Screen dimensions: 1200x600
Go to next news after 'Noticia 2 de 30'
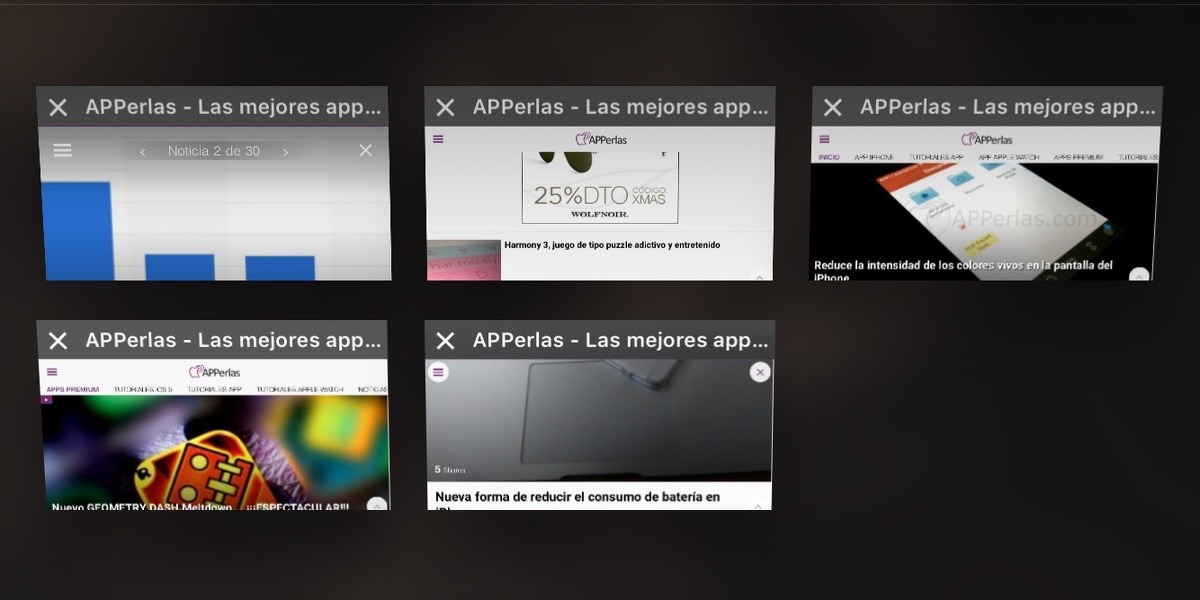285,152
